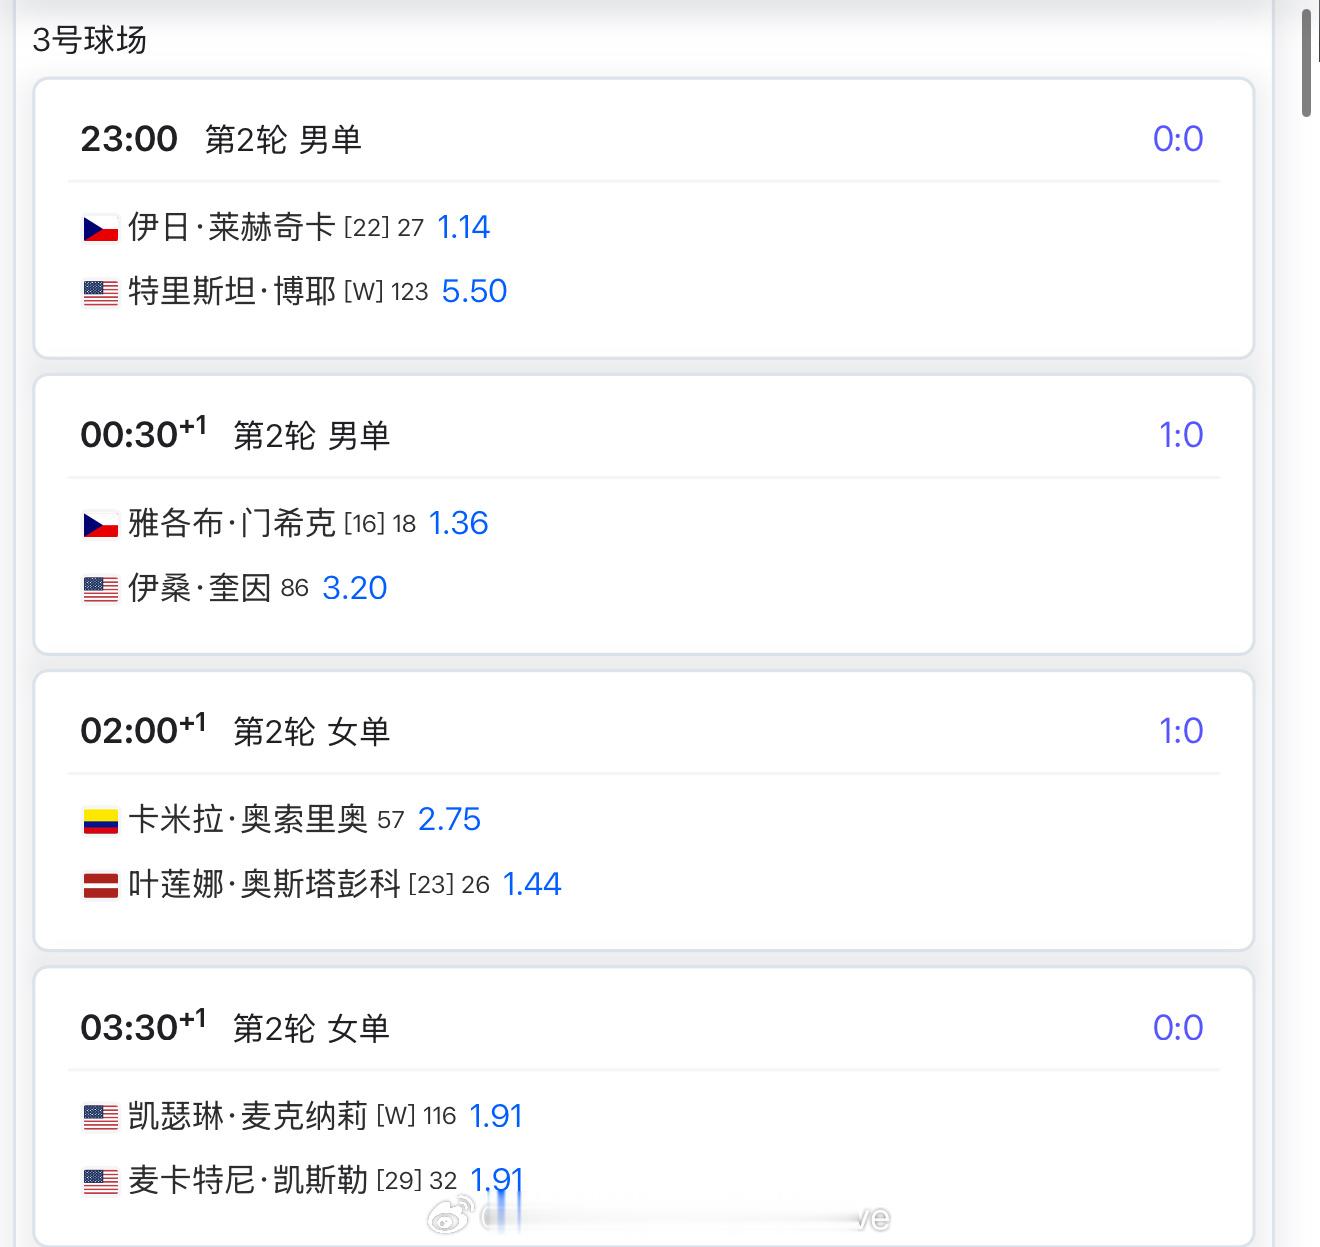Open player 叶莲娜·奥斯塔彭科
Viewport: 1320px width, 1247px height.
[x=264, y=884]
